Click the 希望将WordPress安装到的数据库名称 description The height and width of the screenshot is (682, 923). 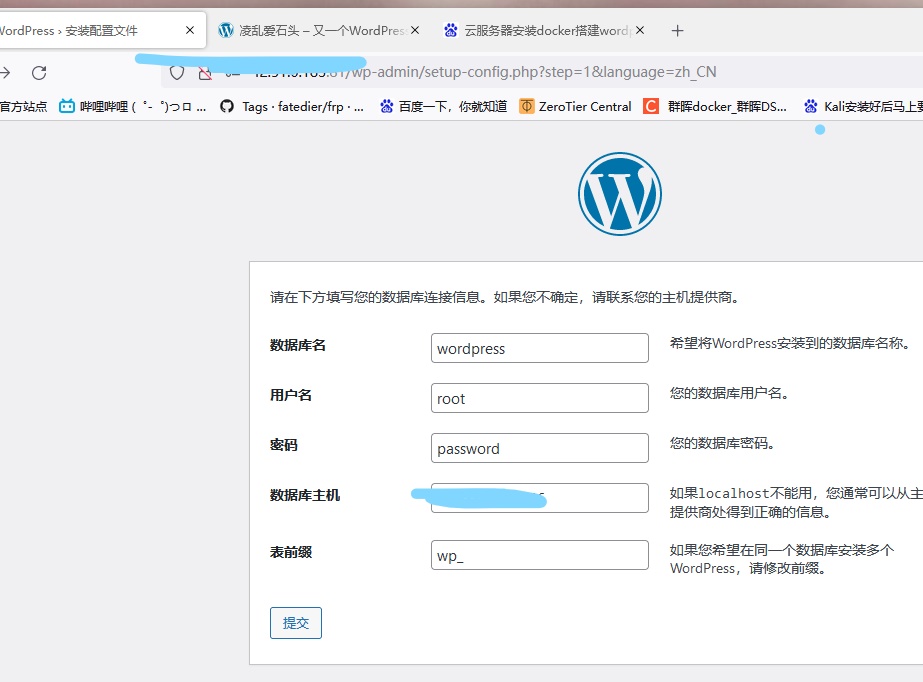point(790,343)
